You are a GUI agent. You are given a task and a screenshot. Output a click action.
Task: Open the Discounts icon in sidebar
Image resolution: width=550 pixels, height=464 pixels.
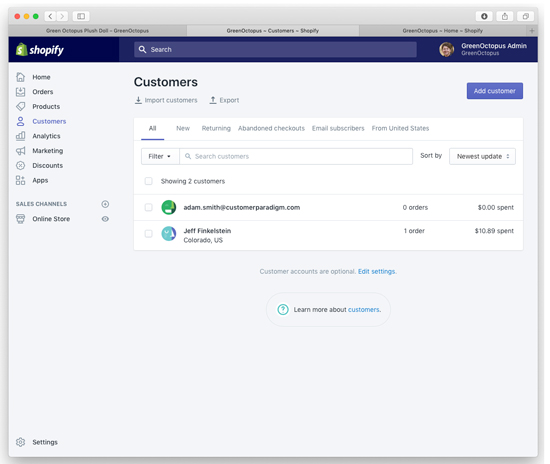(x=20, y=166)
